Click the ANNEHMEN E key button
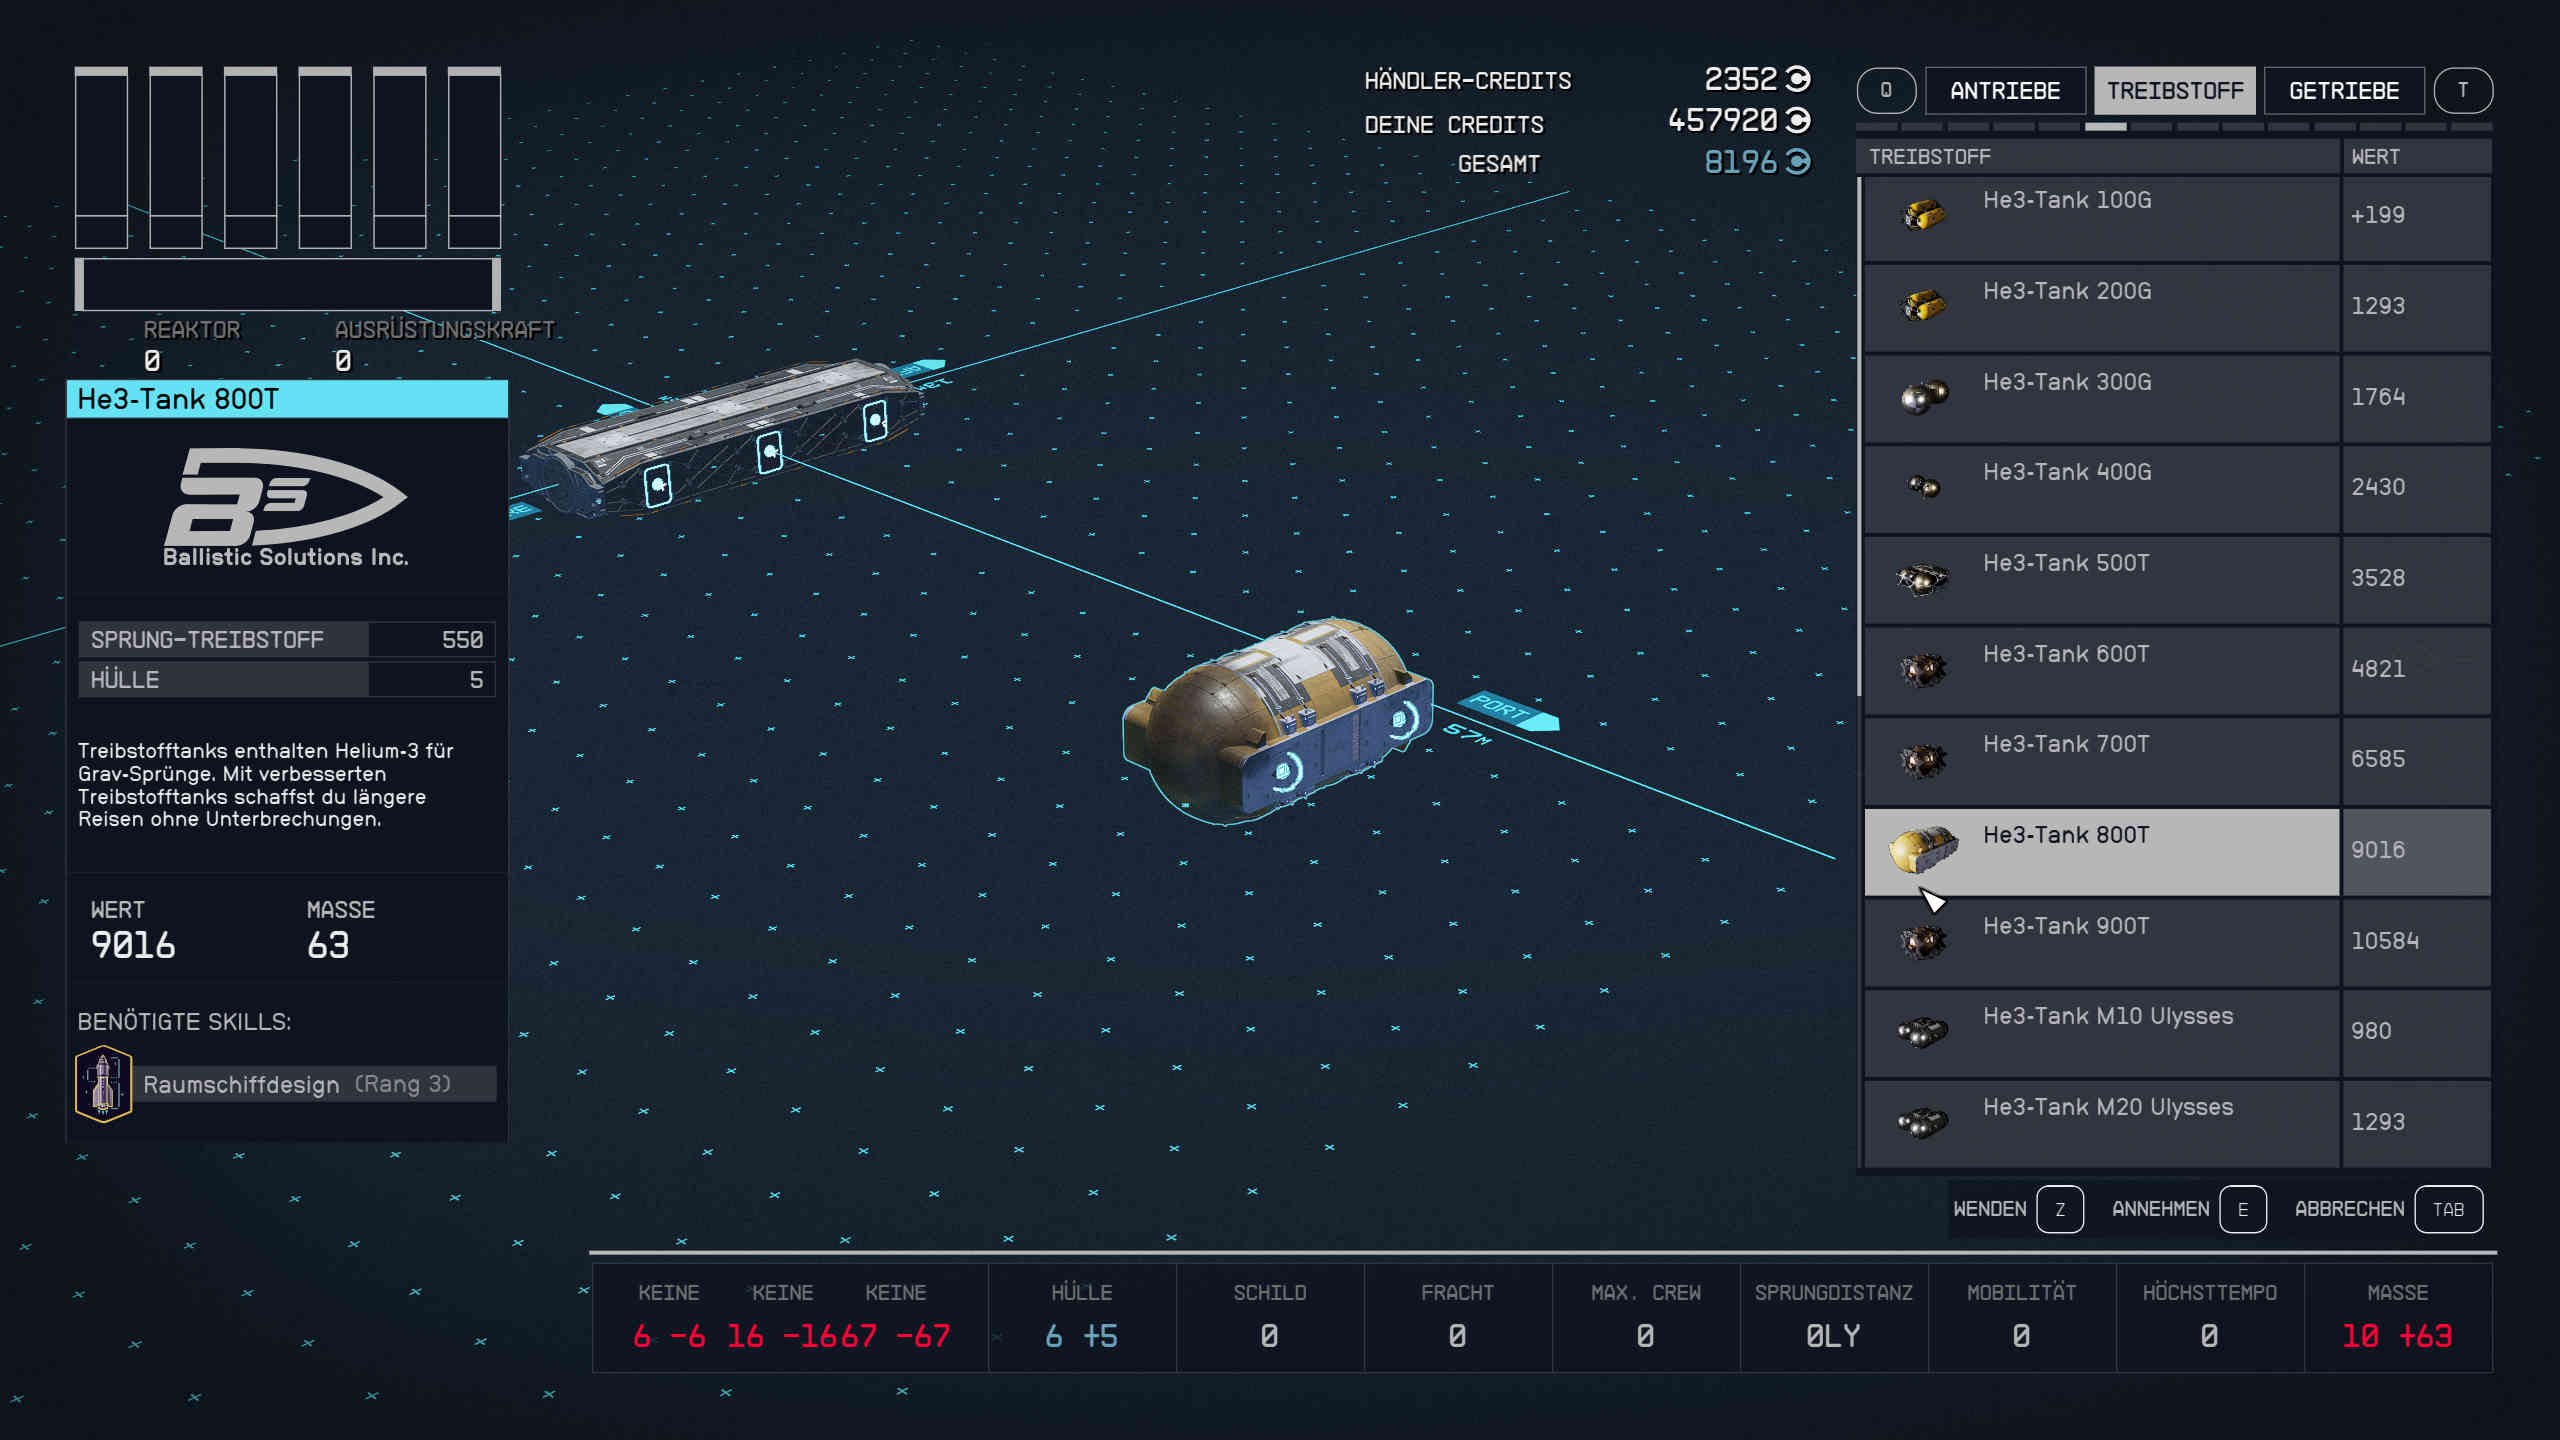The width and height of the screenshot is (2560, 1440). tap(2242, 1209)
